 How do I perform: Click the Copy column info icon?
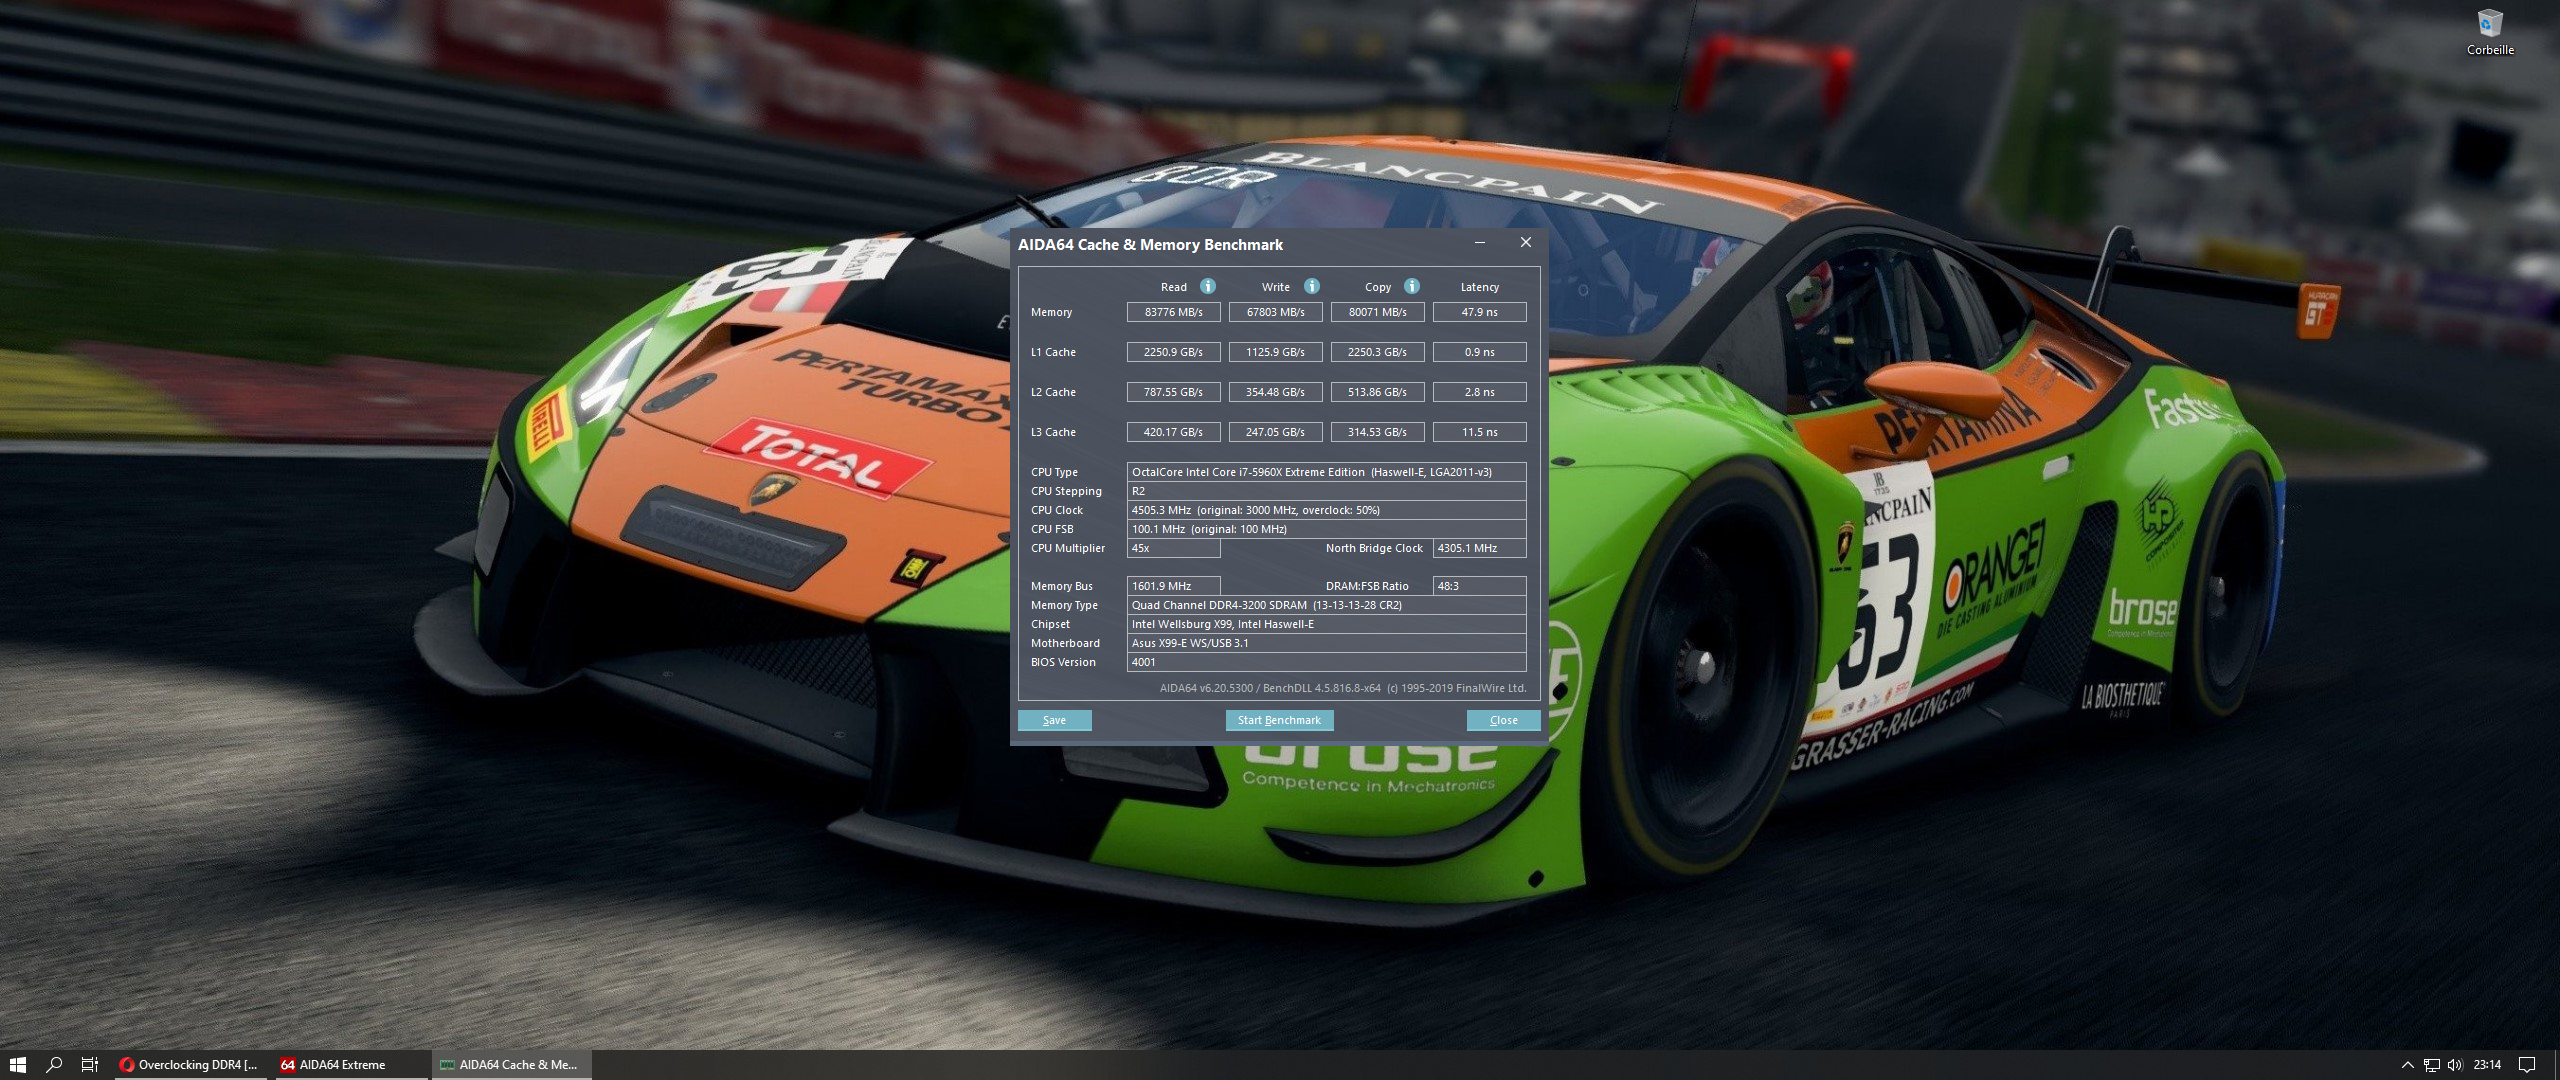(x=1412, y=286)
